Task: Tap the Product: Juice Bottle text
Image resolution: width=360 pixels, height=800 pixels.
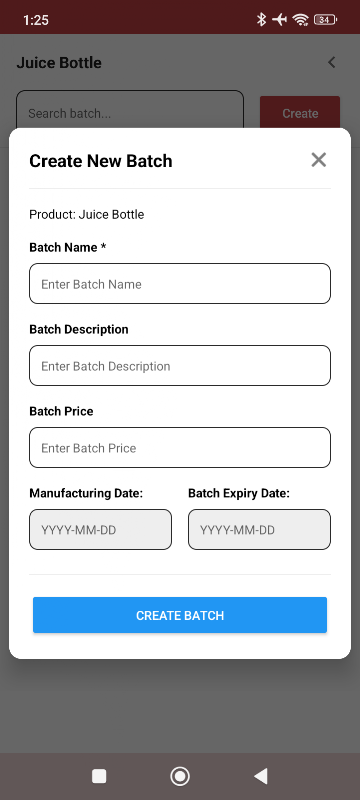Action: [x=87, y=214]
